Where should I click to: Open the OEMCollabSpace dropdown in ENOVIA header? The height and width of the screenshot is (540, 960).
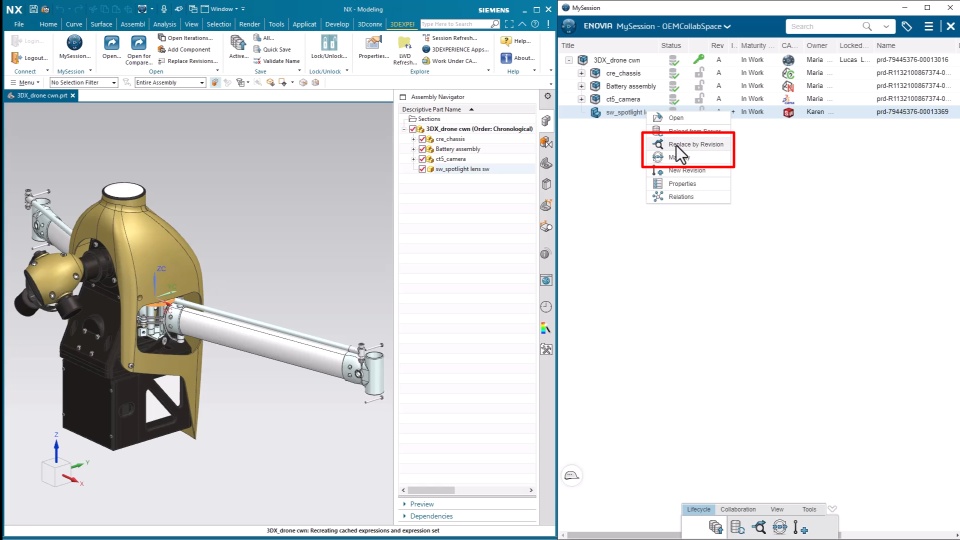727,26
